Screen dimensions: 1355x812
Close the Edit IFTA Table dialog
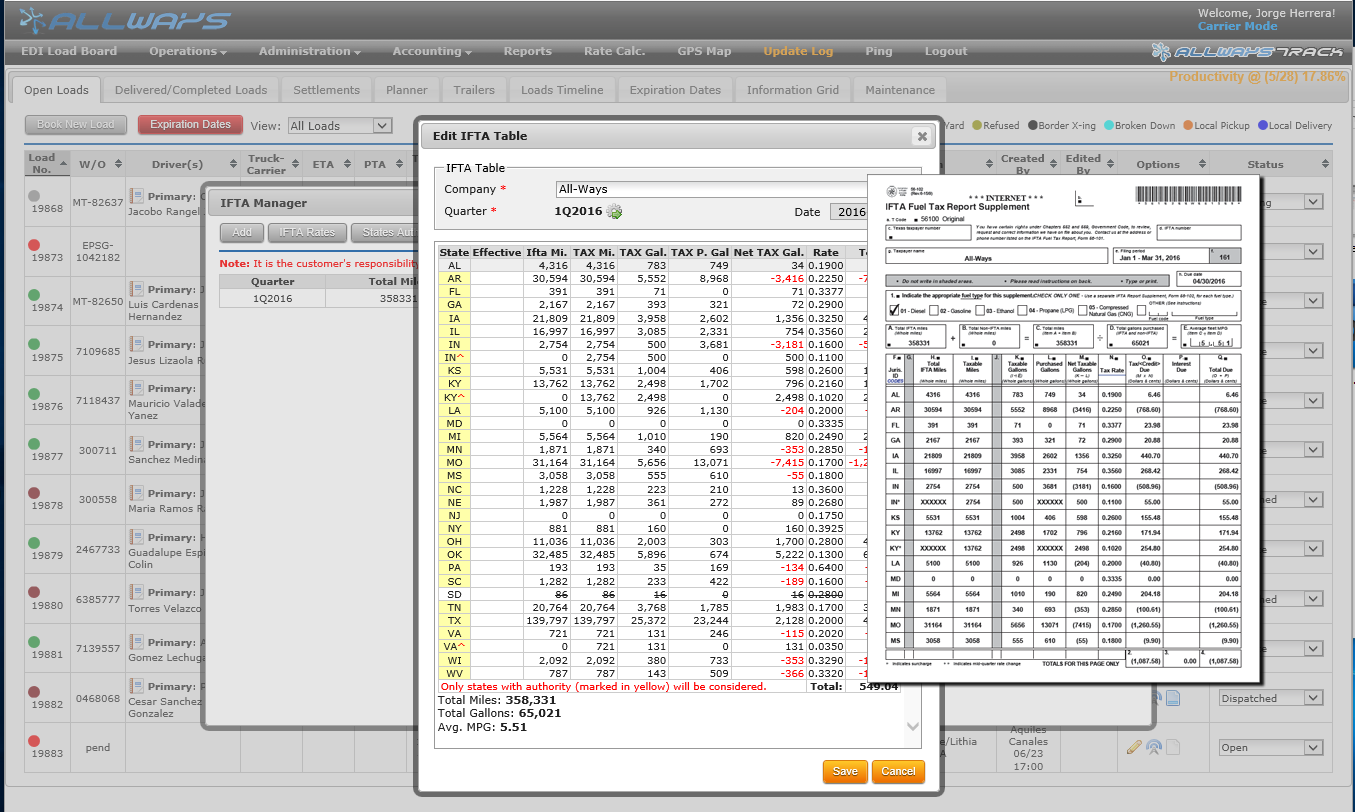point(922,136)
